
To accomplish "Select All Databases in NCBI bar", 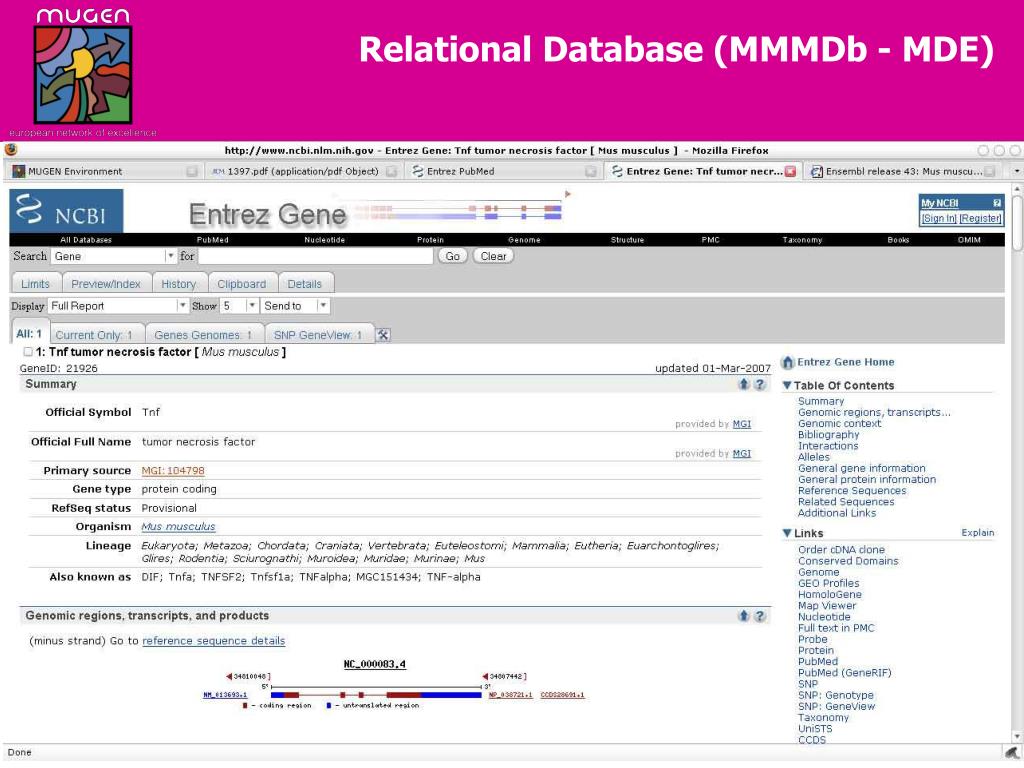I will [86, 240].
